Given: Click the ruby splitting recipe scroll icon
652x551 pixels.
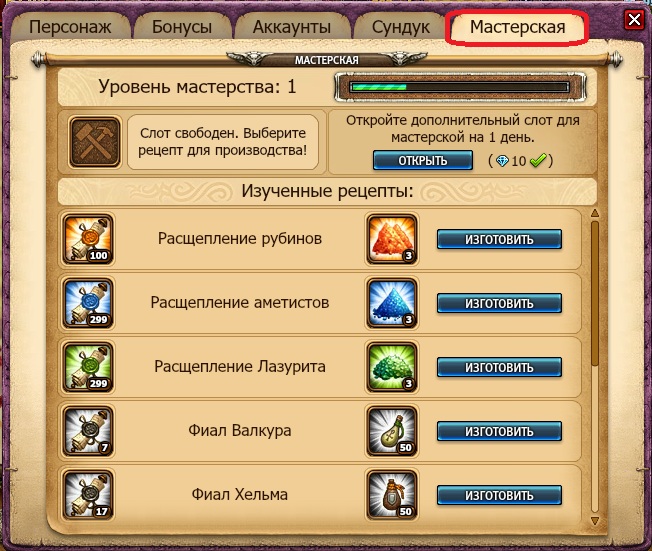Looking at the screenshot, I should [x=88, y=239].
